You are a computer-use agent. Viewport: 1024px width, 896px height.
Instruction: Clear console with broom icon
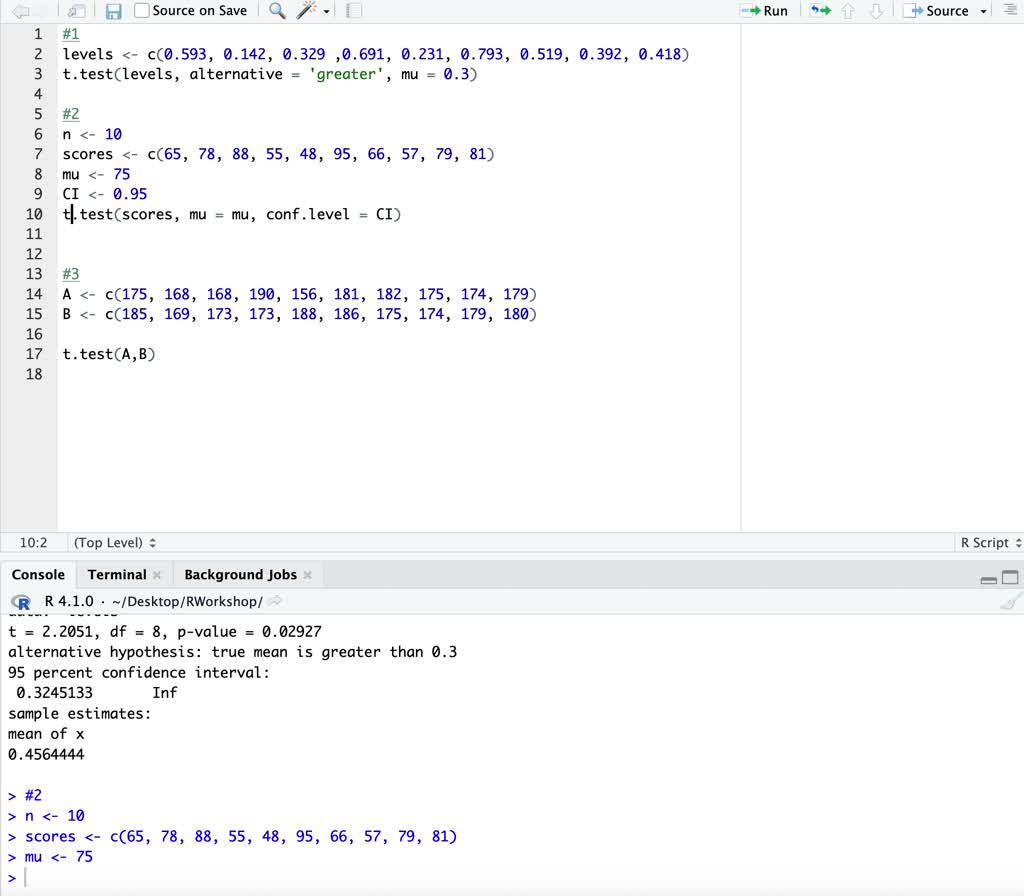point(1010,601)
